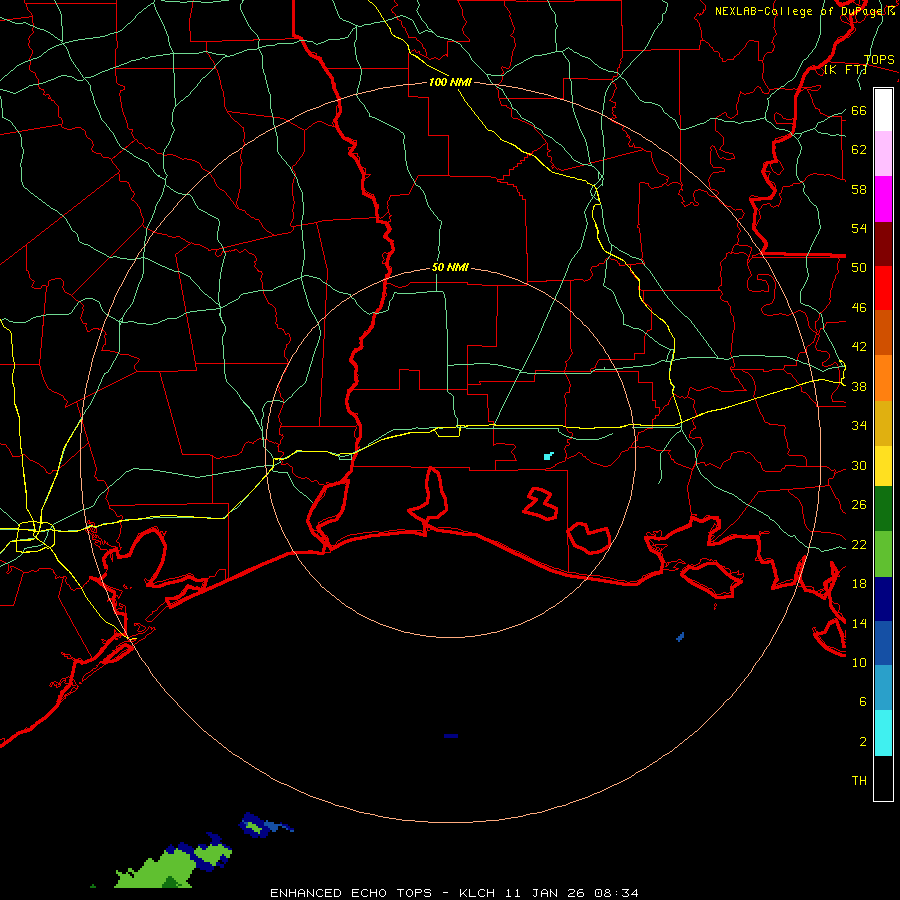Select the mustard gold legend swatch

[883, 423]
